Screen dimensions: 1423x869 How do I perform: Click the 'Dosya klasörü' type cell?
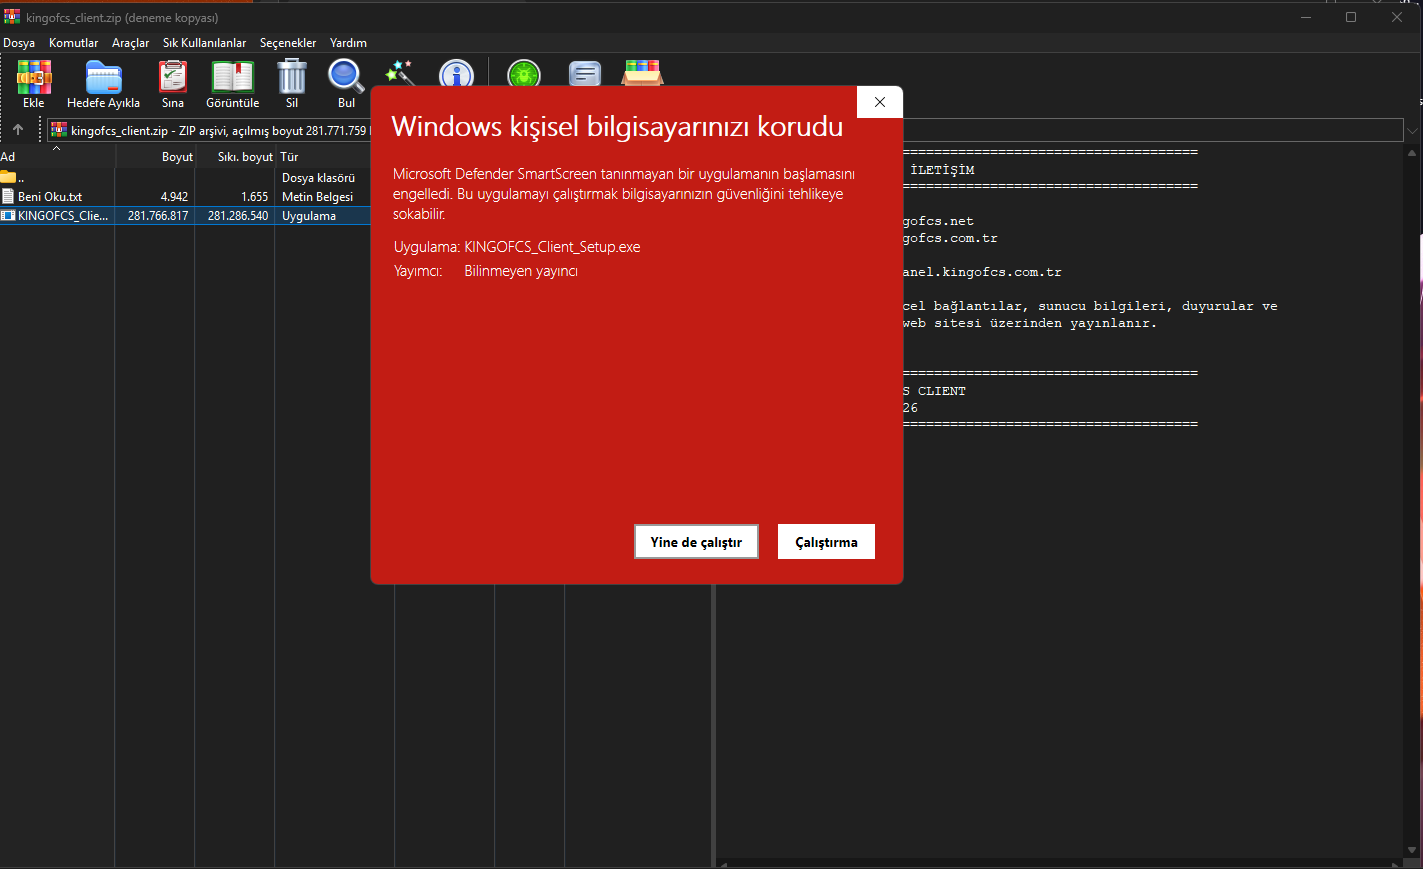318,178
